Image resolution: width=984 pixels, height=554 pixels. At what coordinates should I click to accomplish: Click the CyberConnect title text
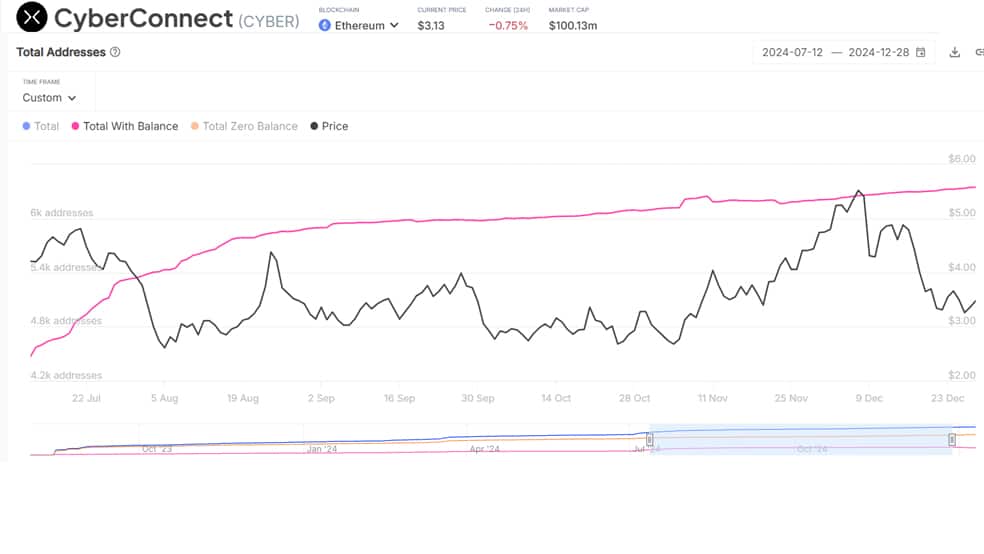coord(144,18)
